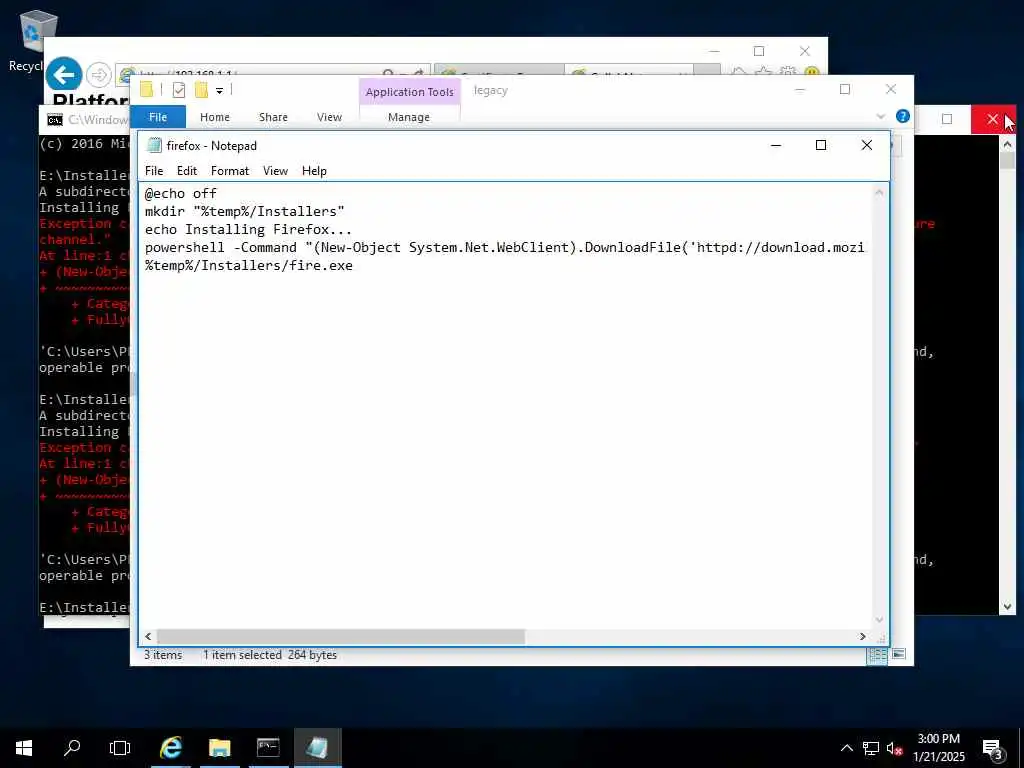Switch Explorer to Details view icon
Screen dimensions: 1024x768
click(876, 654)
